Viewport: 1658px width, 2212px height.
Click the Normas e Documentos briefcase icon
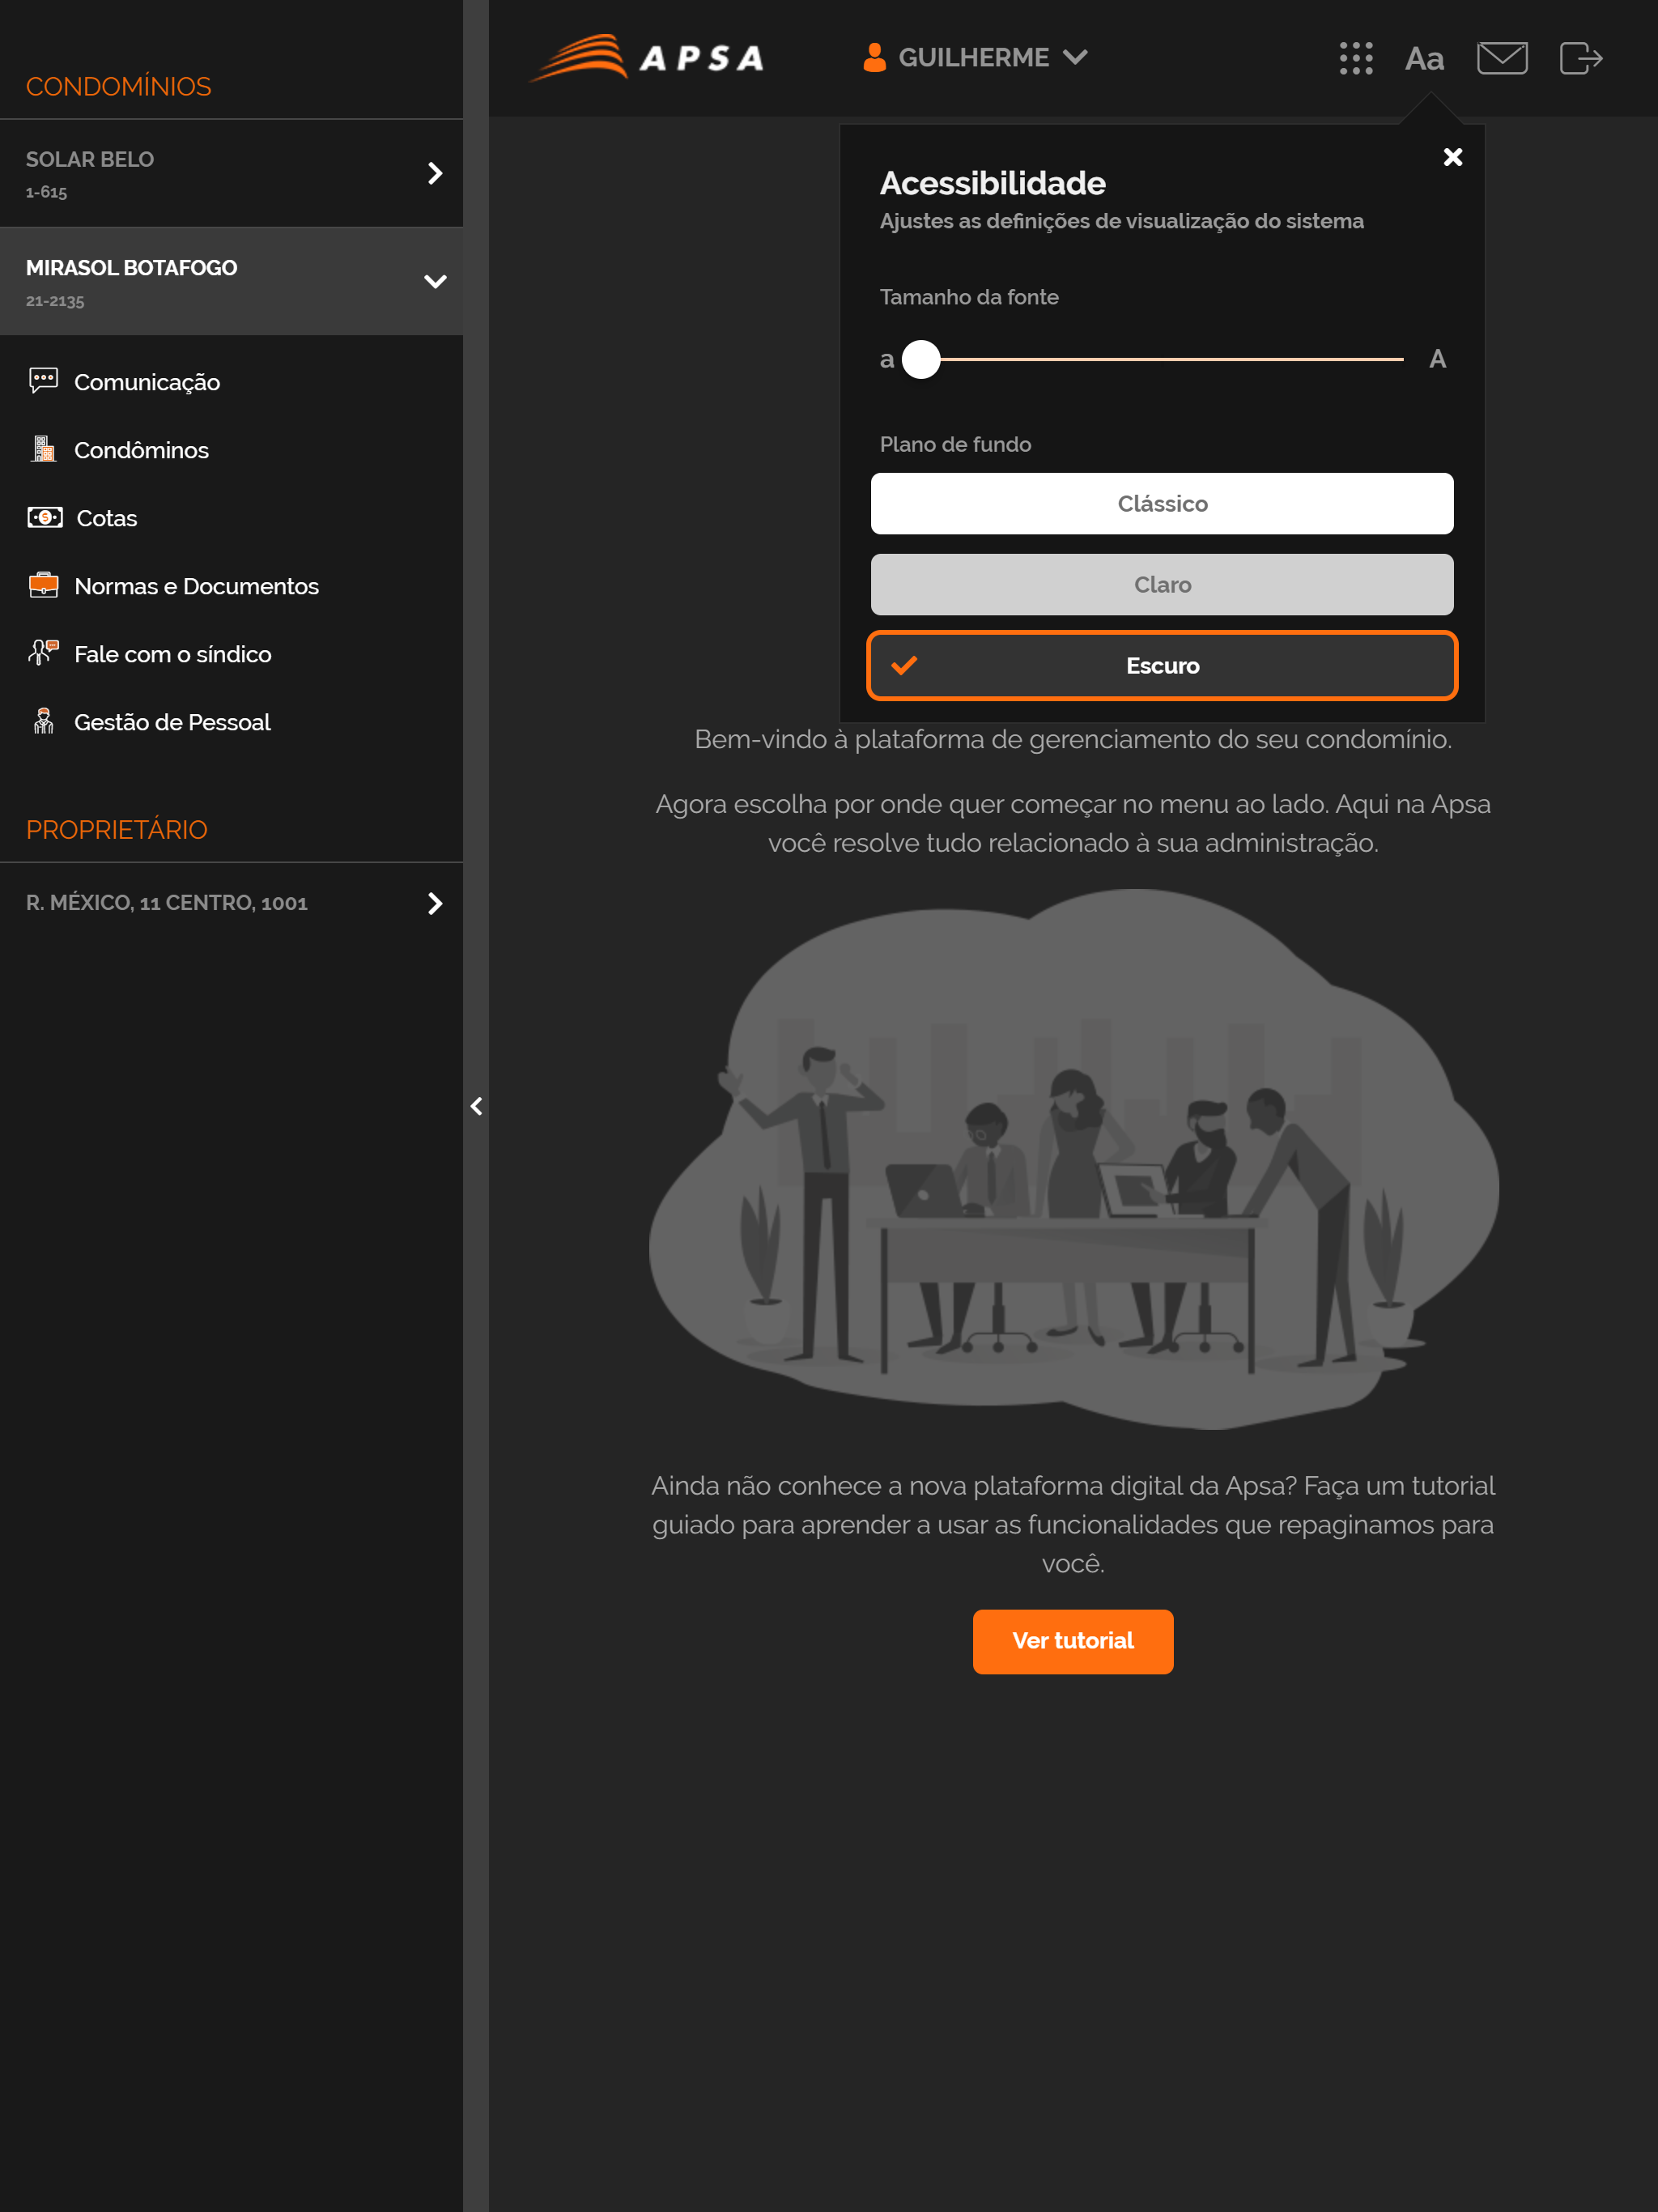(x=43, y=585)
